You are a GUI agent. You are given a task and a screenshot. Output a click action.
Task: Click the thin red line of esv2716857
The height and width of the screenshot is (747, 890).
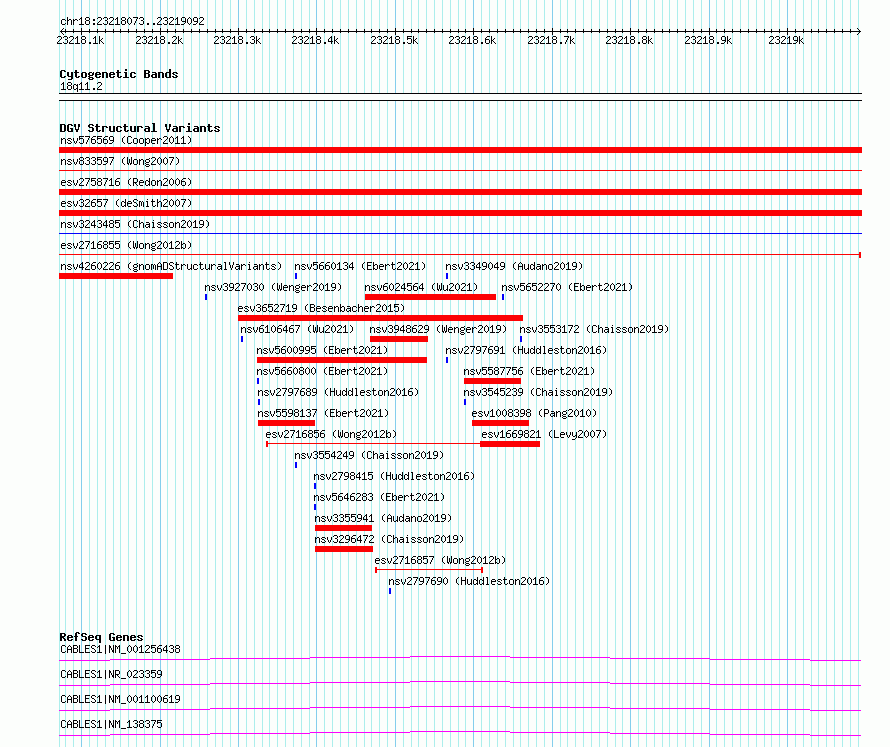[x=429, y=570]
